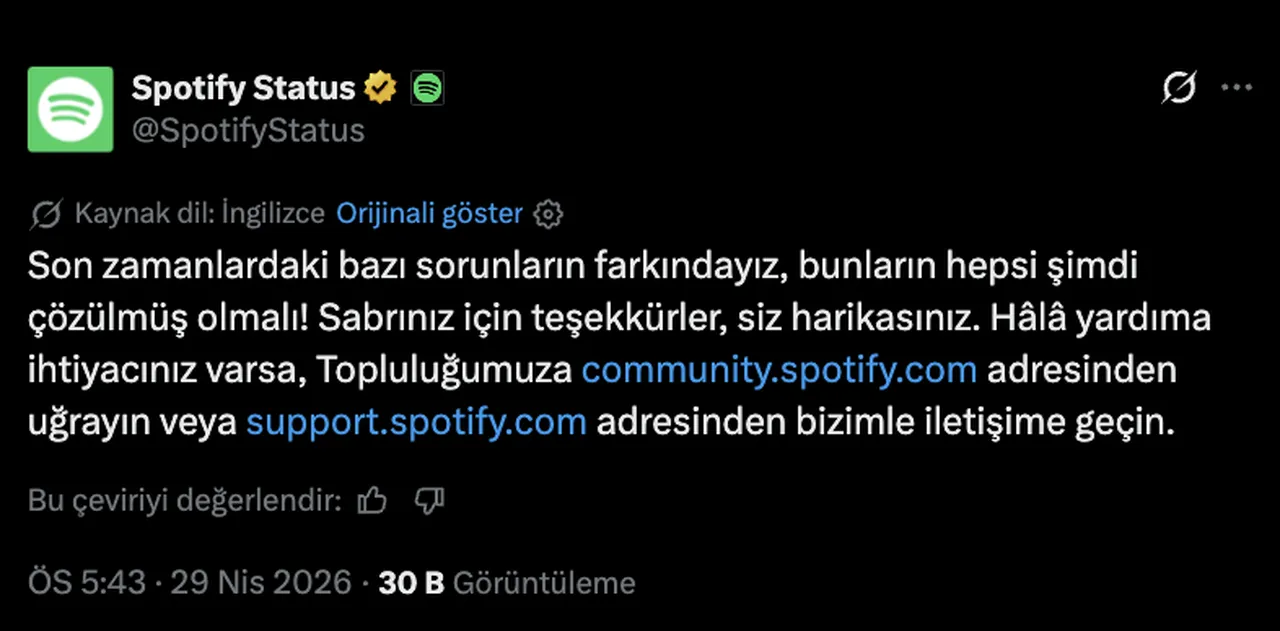Click 'Bu çeviriyi değerlendir' text
This screenshot has width=1280, height=631.
tap(183, 500)
